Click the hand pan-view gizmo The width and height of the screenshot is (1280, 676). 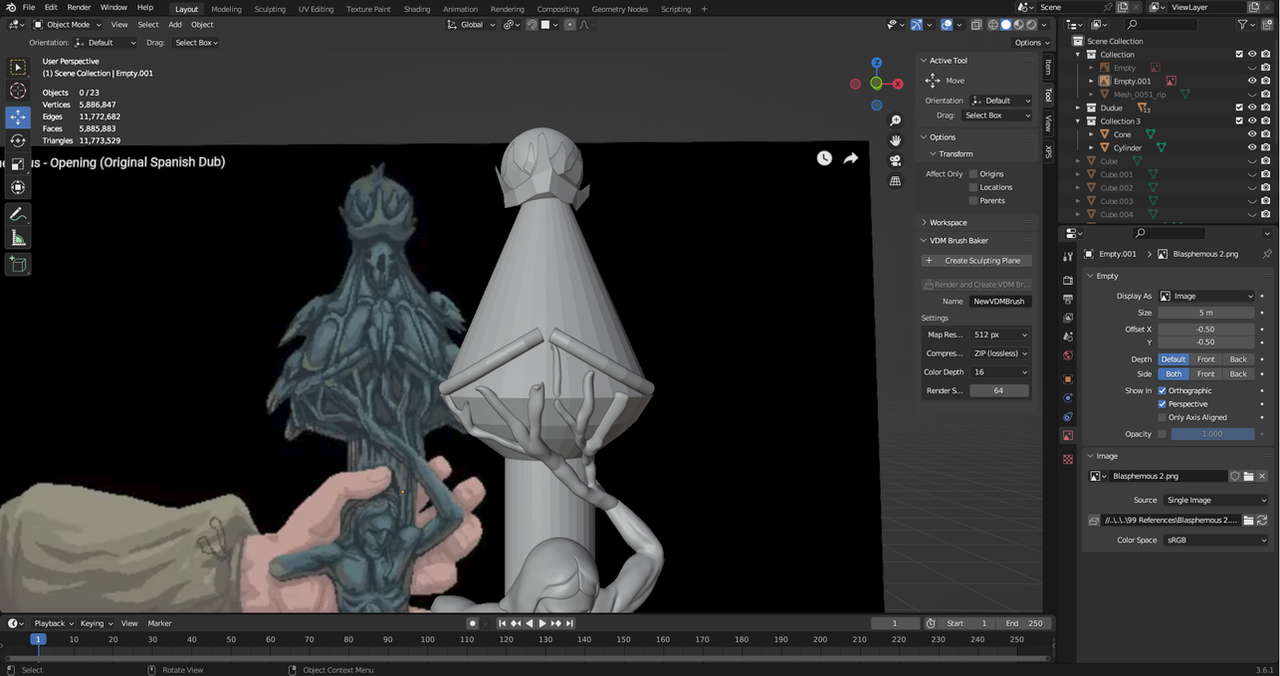[x=896, y=140]
